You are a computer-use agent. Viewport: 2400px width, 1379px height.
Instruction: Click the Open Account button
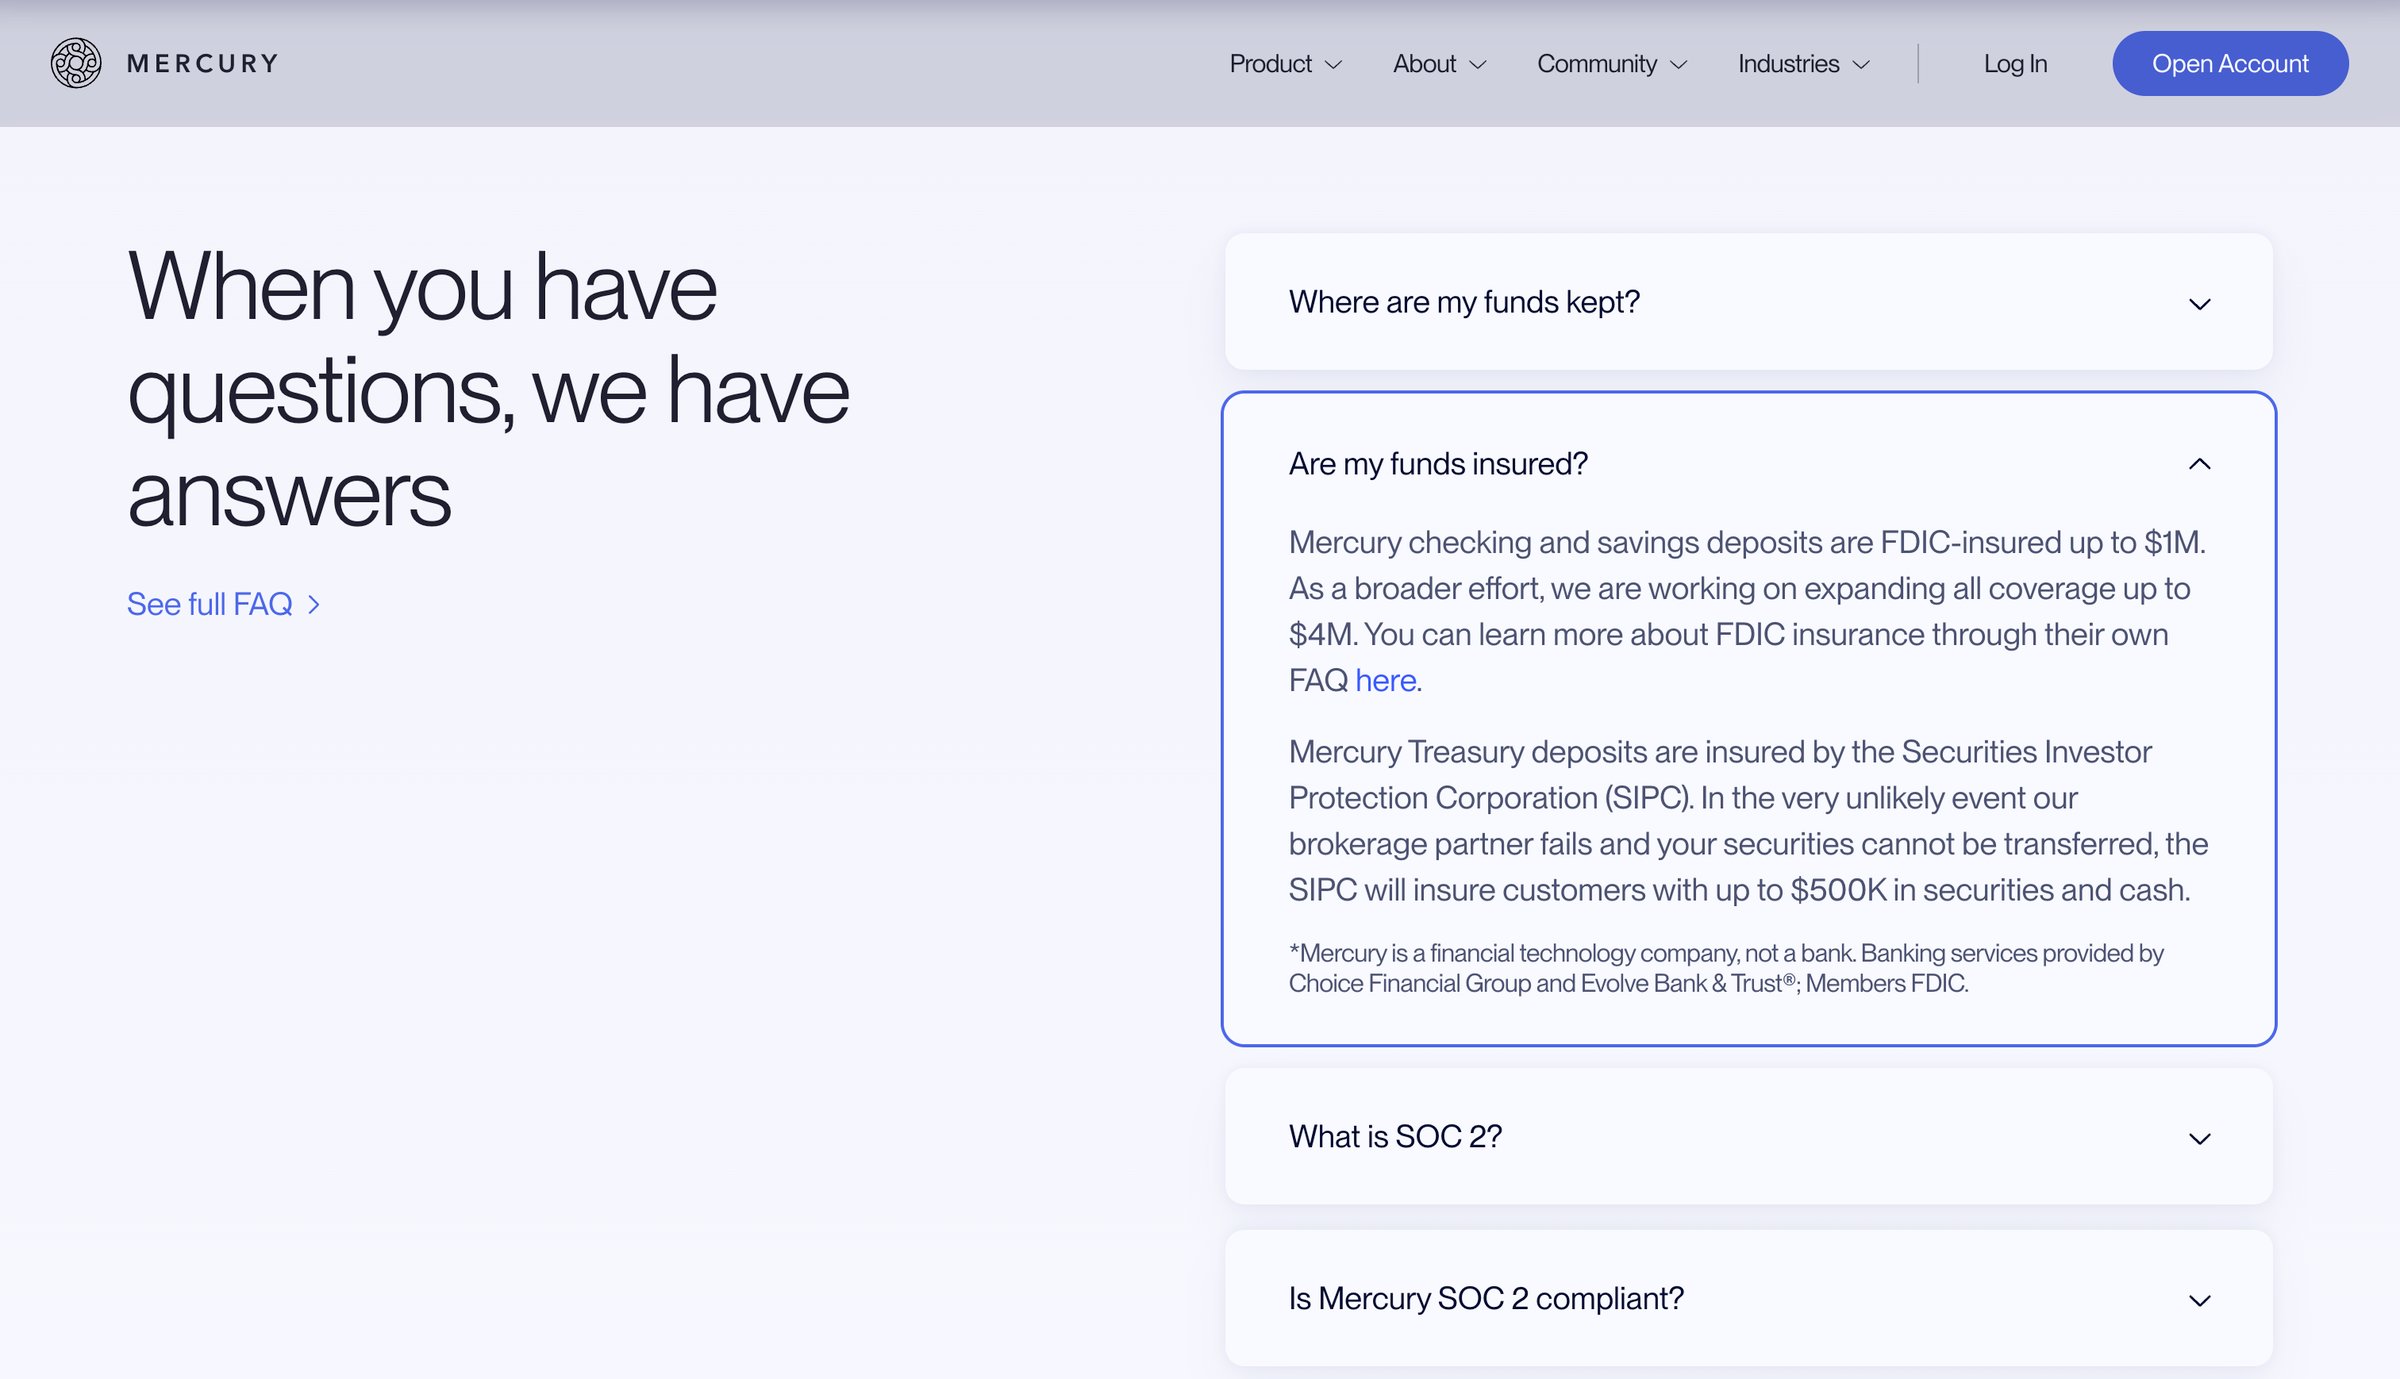click(x=2230, y=64)
